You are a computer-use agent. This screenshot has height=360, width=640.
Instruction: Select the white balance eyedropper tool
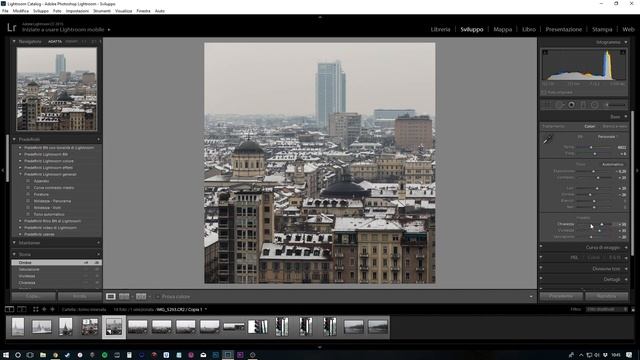[548, 140]
